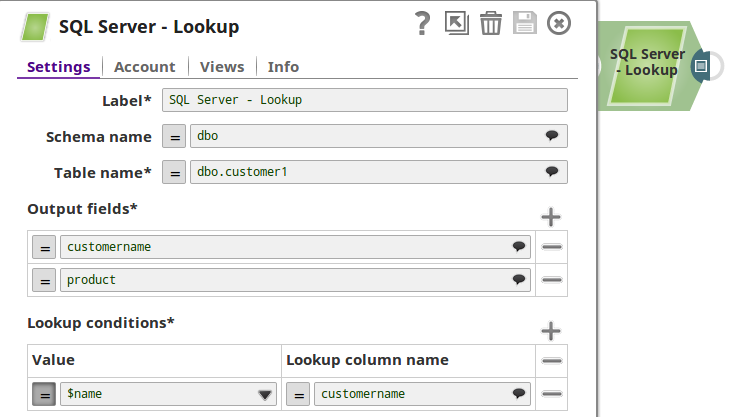Remove the $name lookup condition row
This screenshot has height=417, width=738.
click(x=552, y=393)
